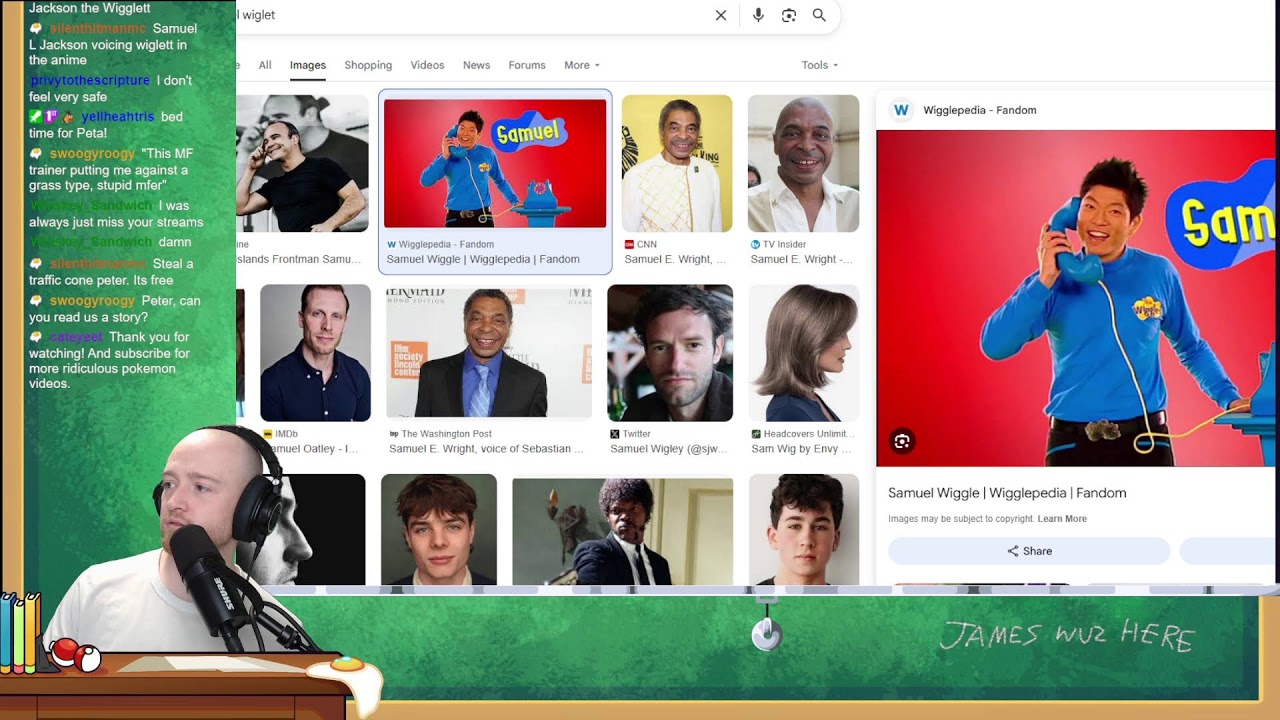
Task: Click the Headcovers Unlimited favicon
Action: coord(756,434)
